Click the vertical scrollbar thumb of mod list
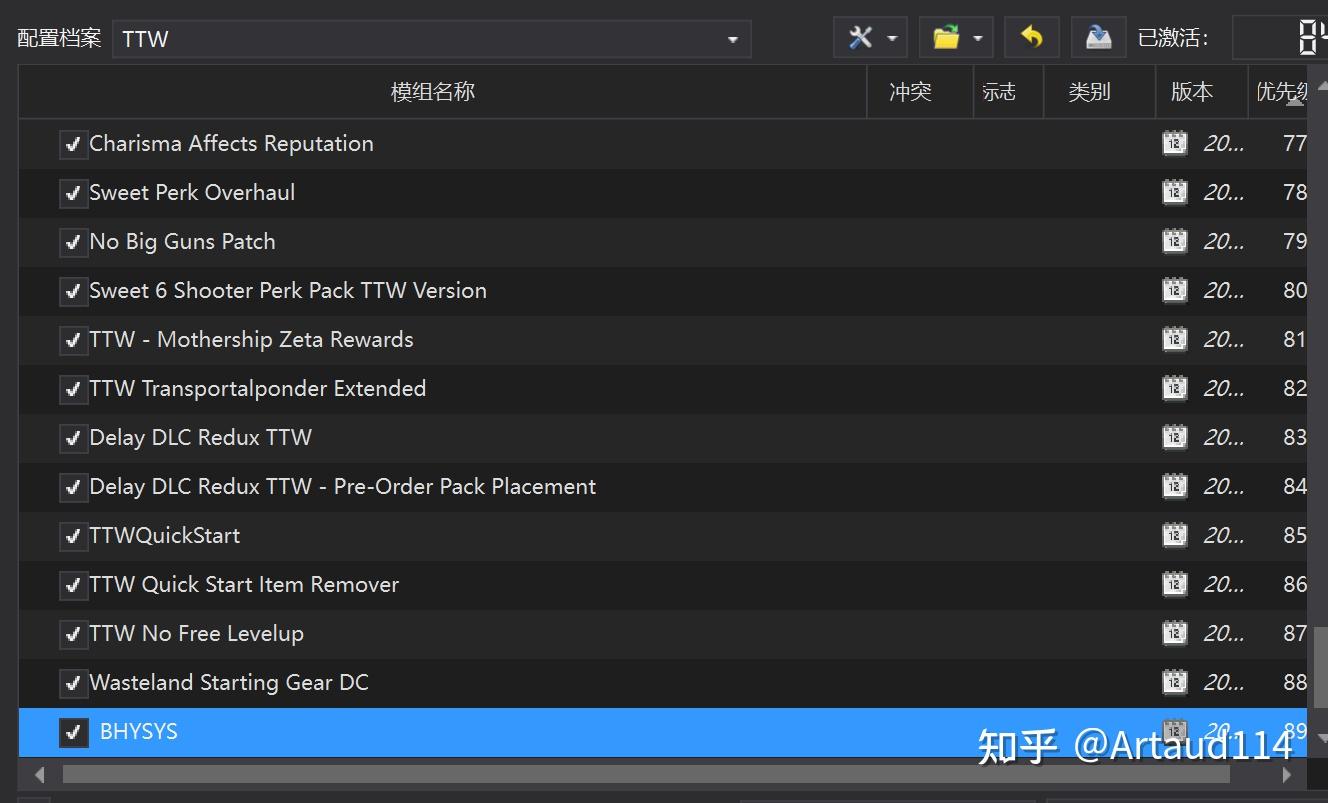Screen dimensions: 1328x803 click(x=1321, y=668)
